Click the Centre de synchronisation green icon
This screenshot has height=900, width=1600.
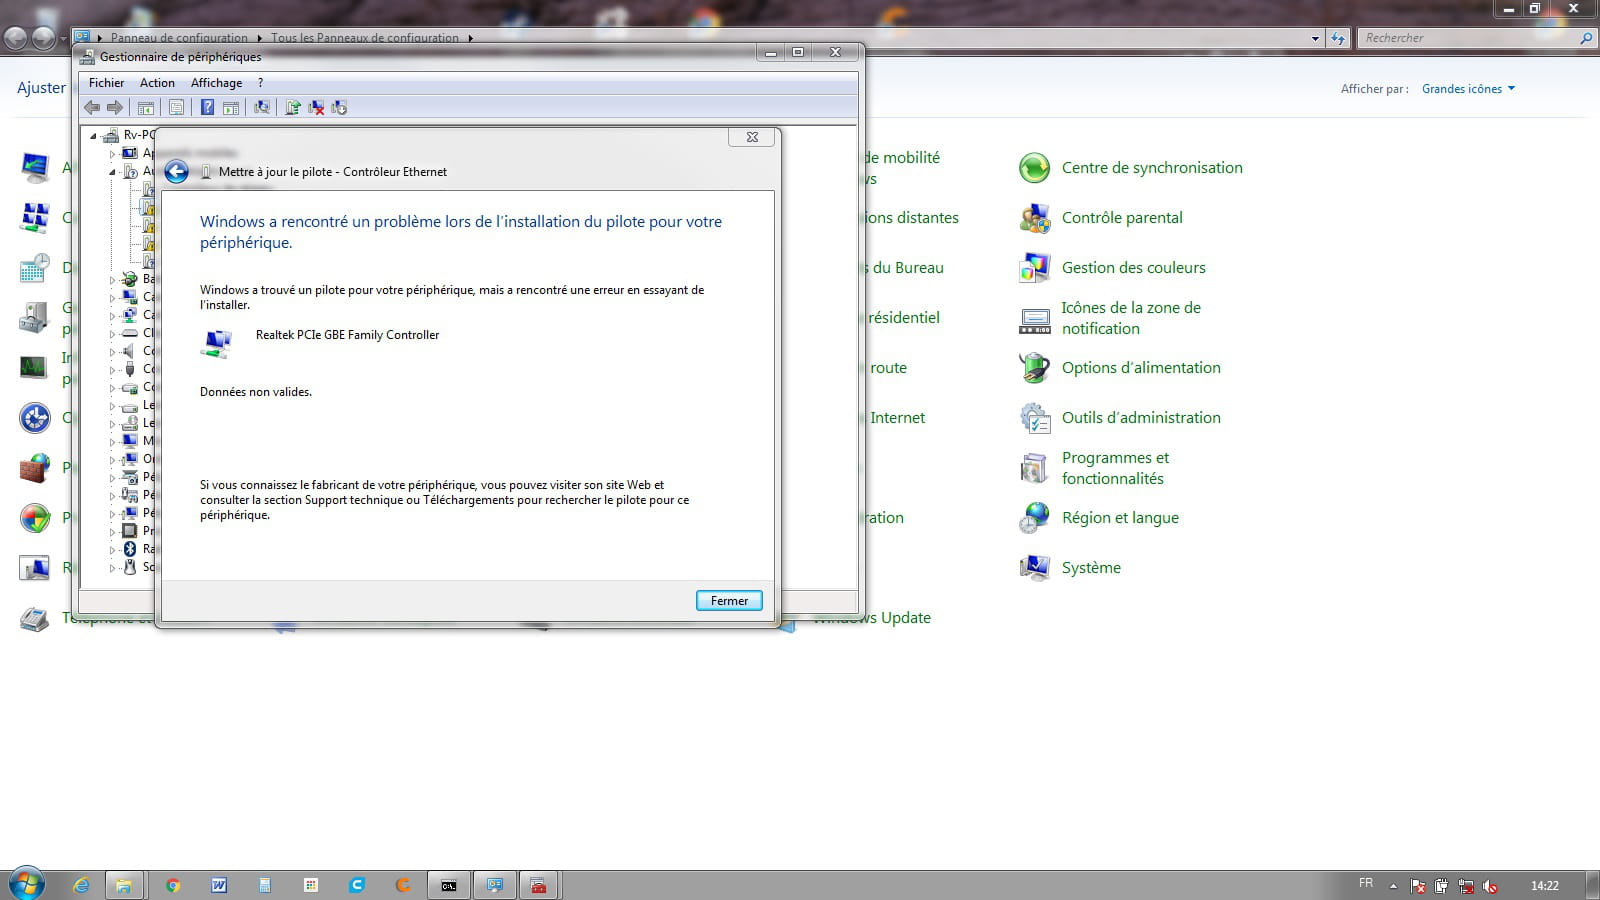(1034, 168)
